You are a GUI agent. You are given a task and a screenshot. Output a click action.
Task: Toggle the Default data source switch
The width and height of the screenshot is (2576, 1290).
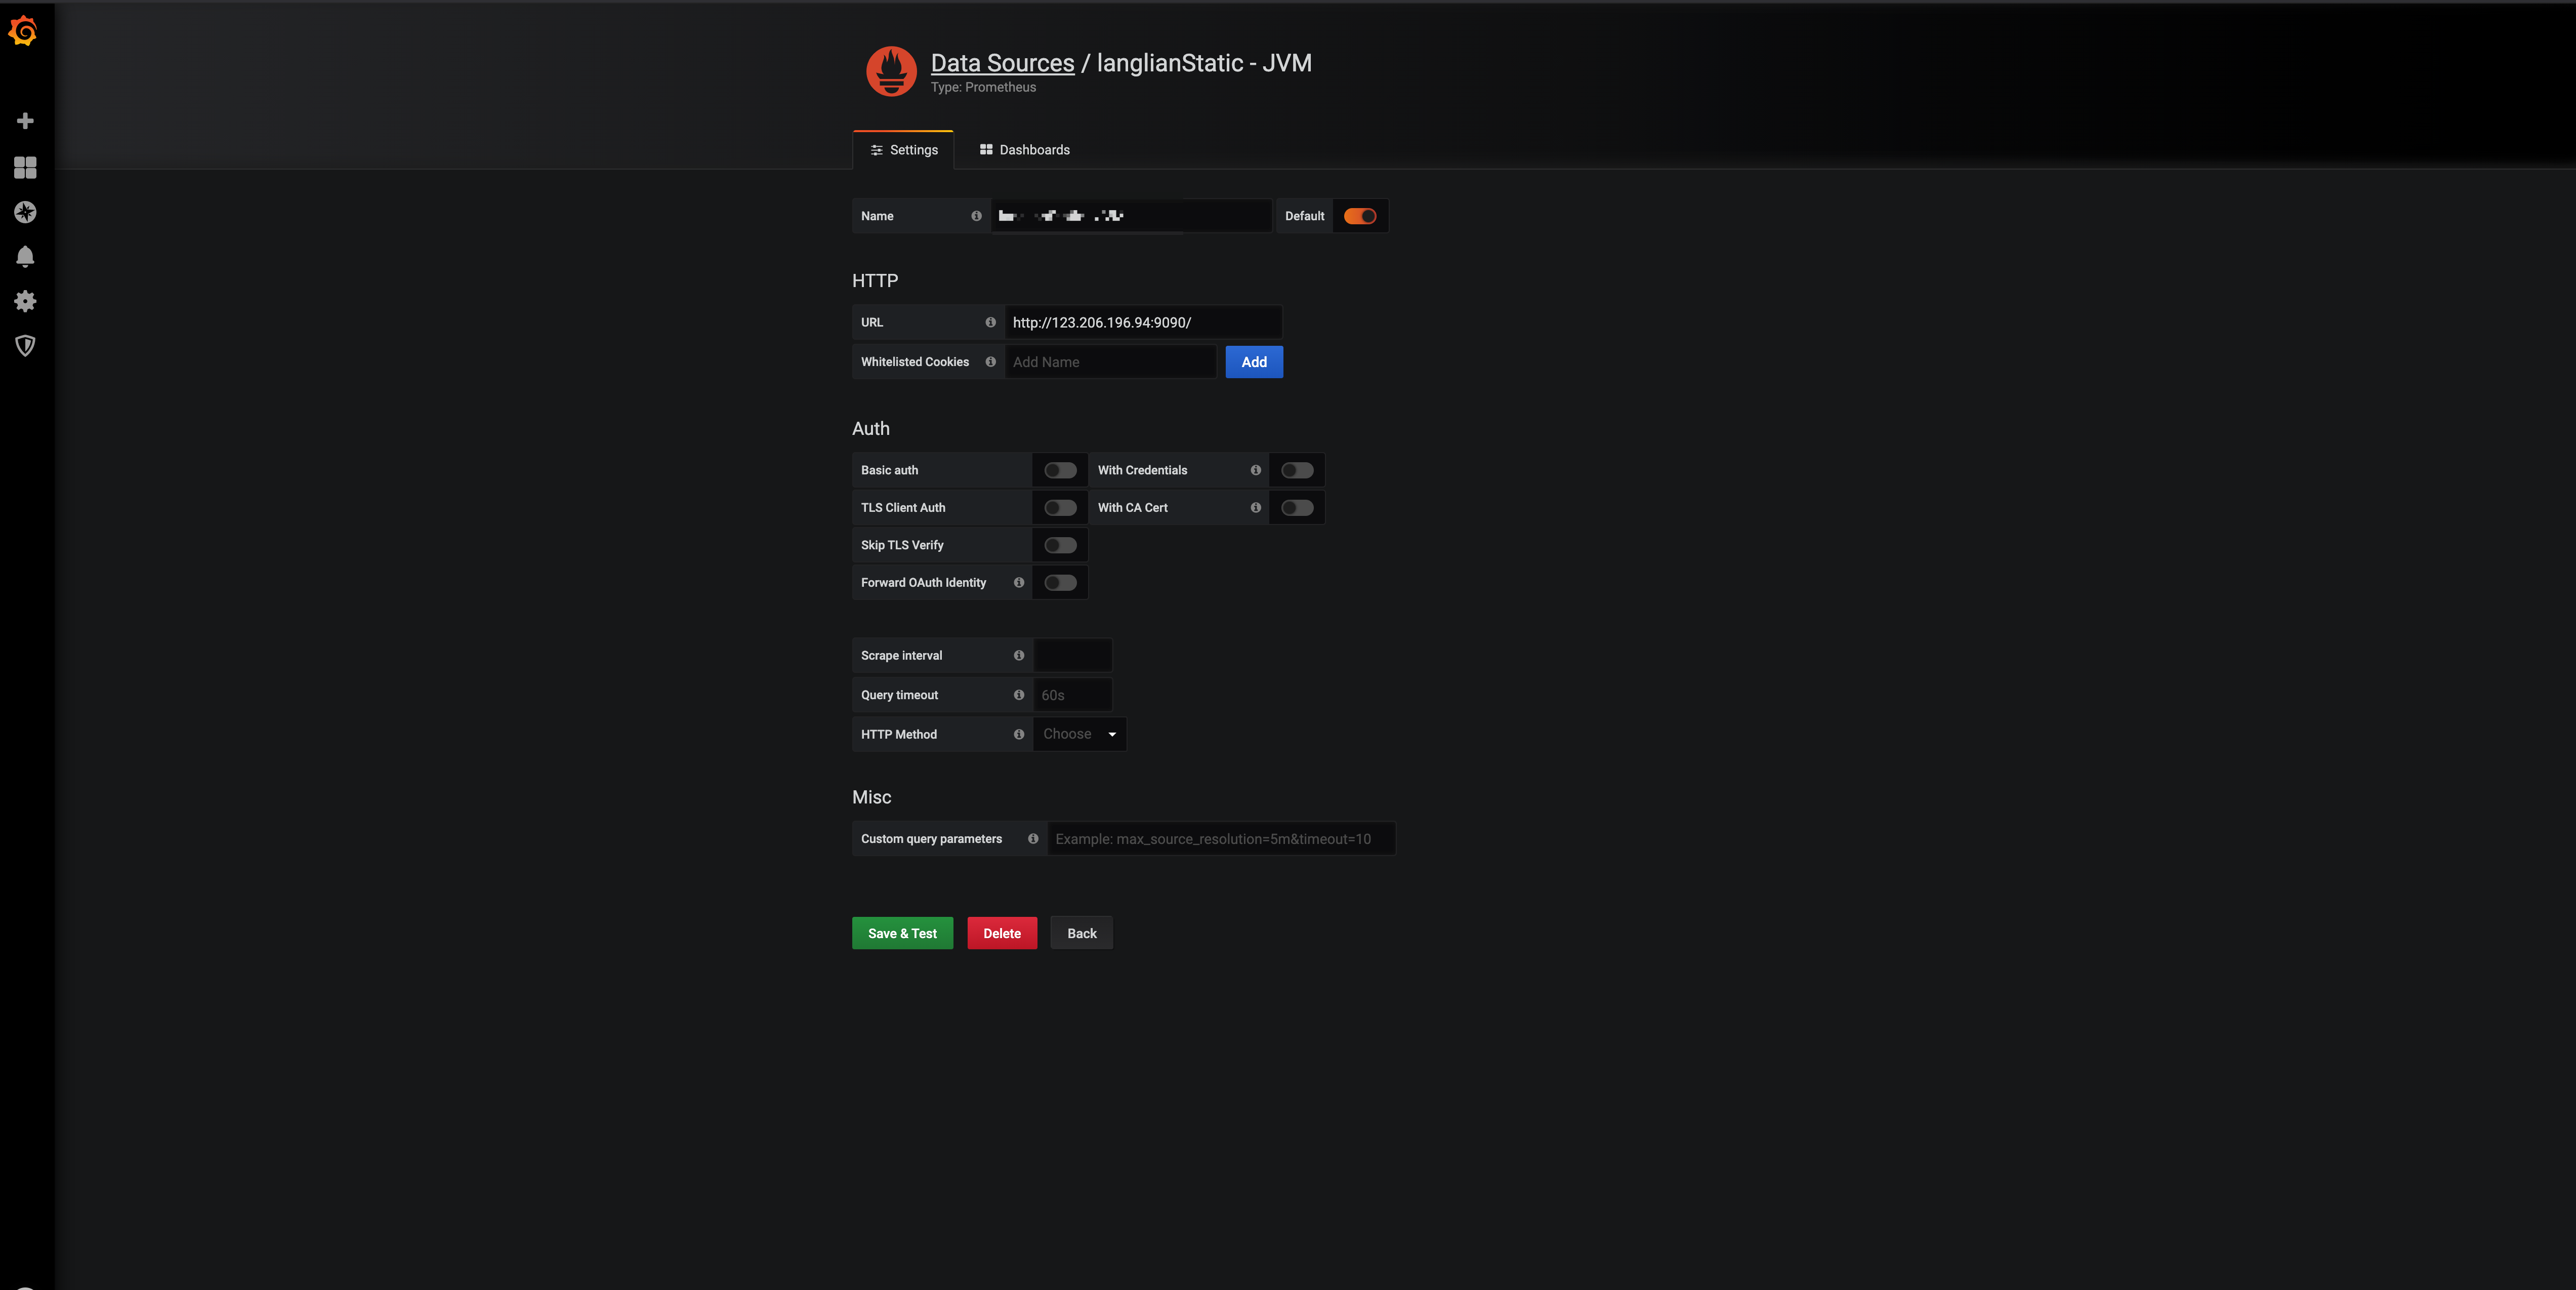point(1359,216)
